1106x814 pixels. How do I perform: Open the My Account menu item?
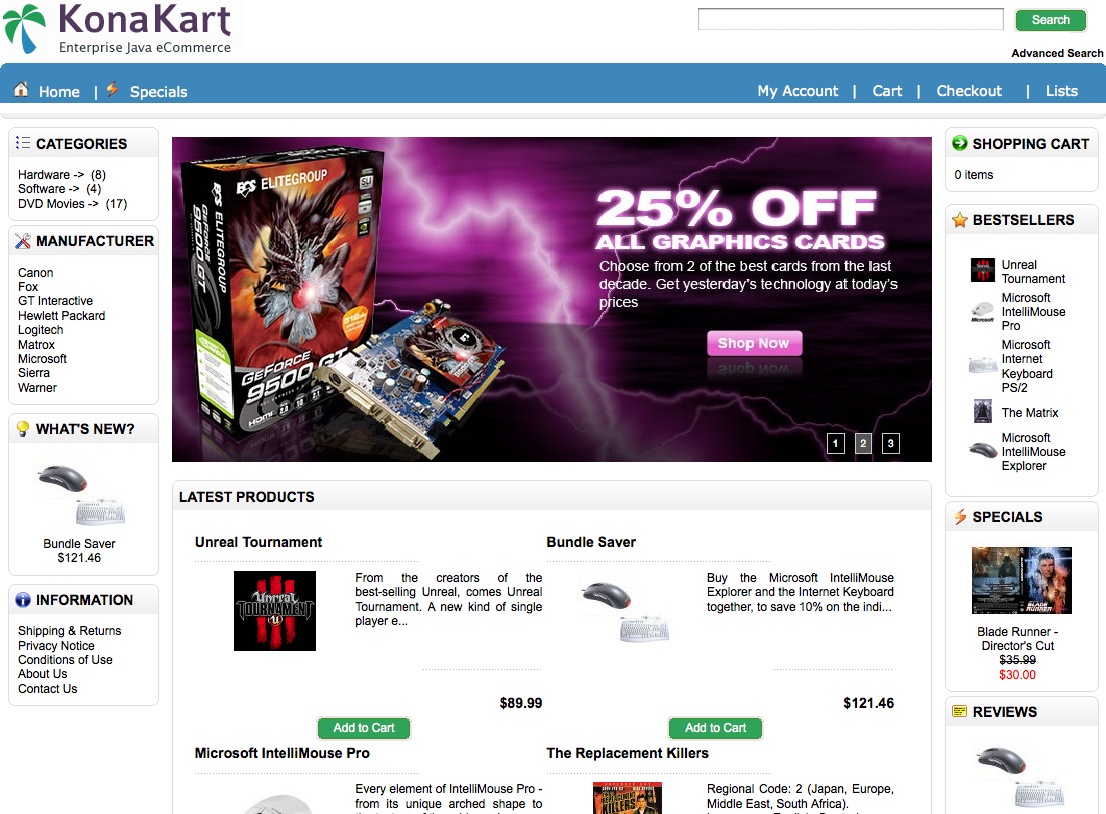798,90
